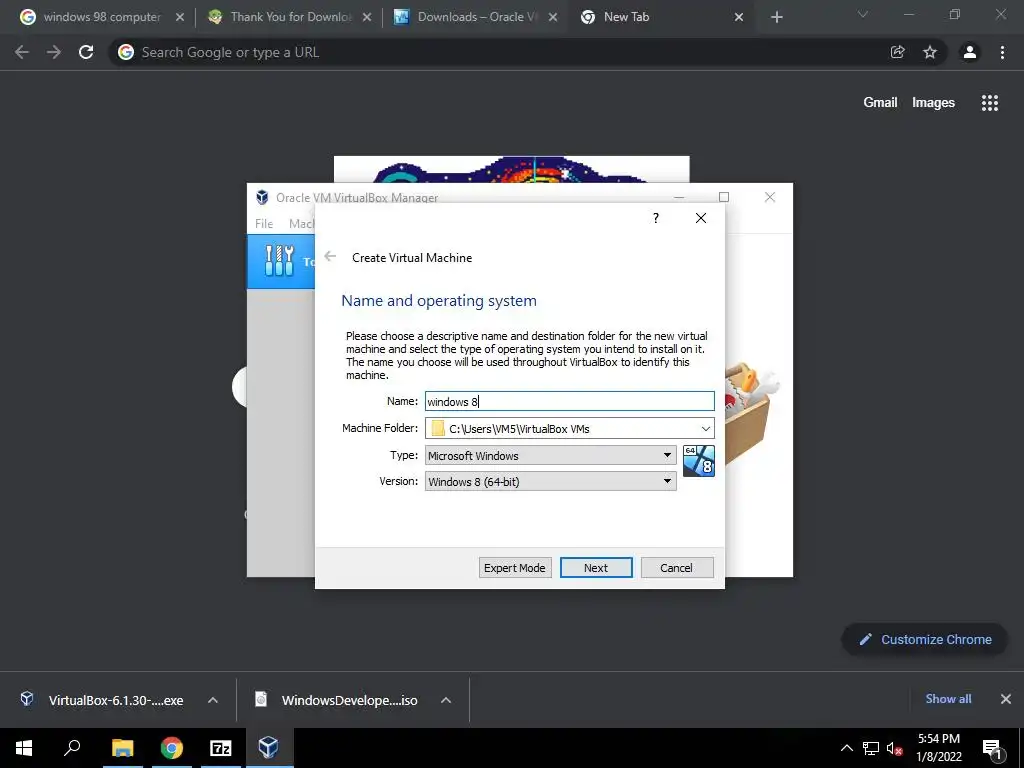The image size is (1024, 768).
Task: Open the Images link
Action: [x=933, y=103]
